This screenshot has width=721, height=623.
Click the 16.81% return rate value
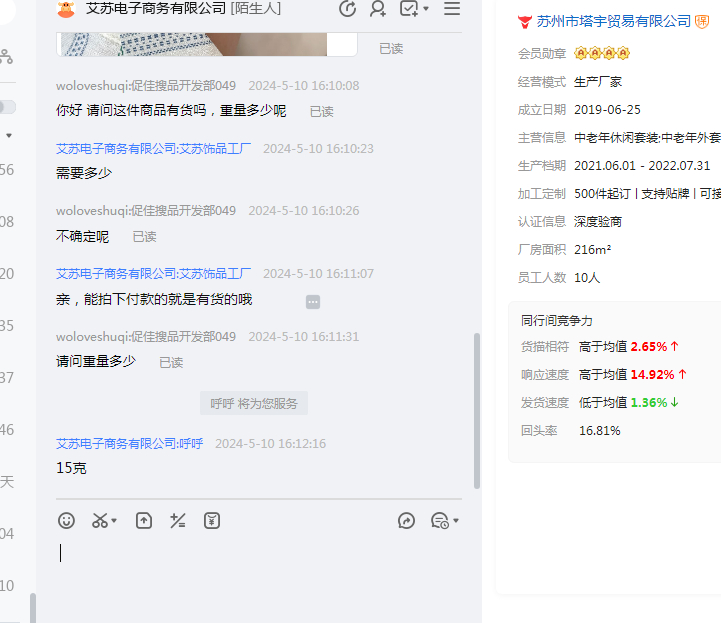pos(600,431)
